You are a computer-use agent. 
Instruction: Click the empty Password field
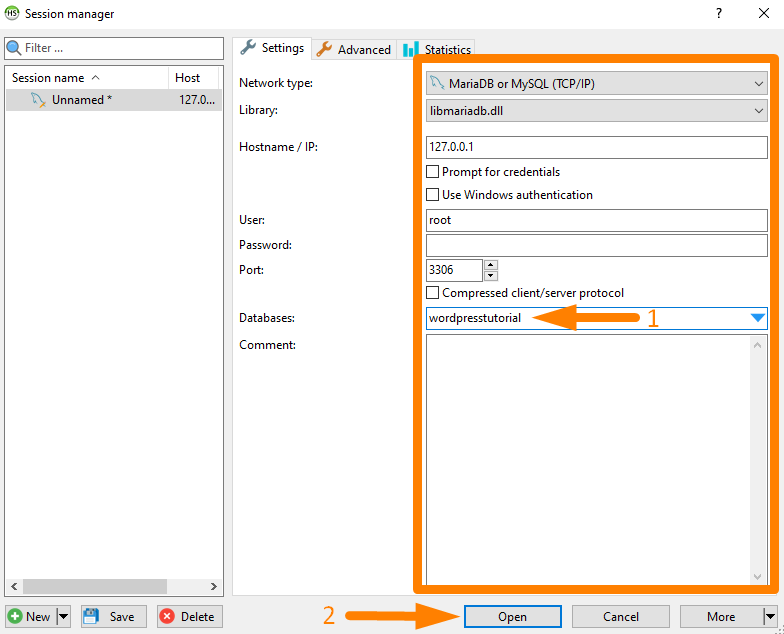pyautogui.click(x=596, y=246)
